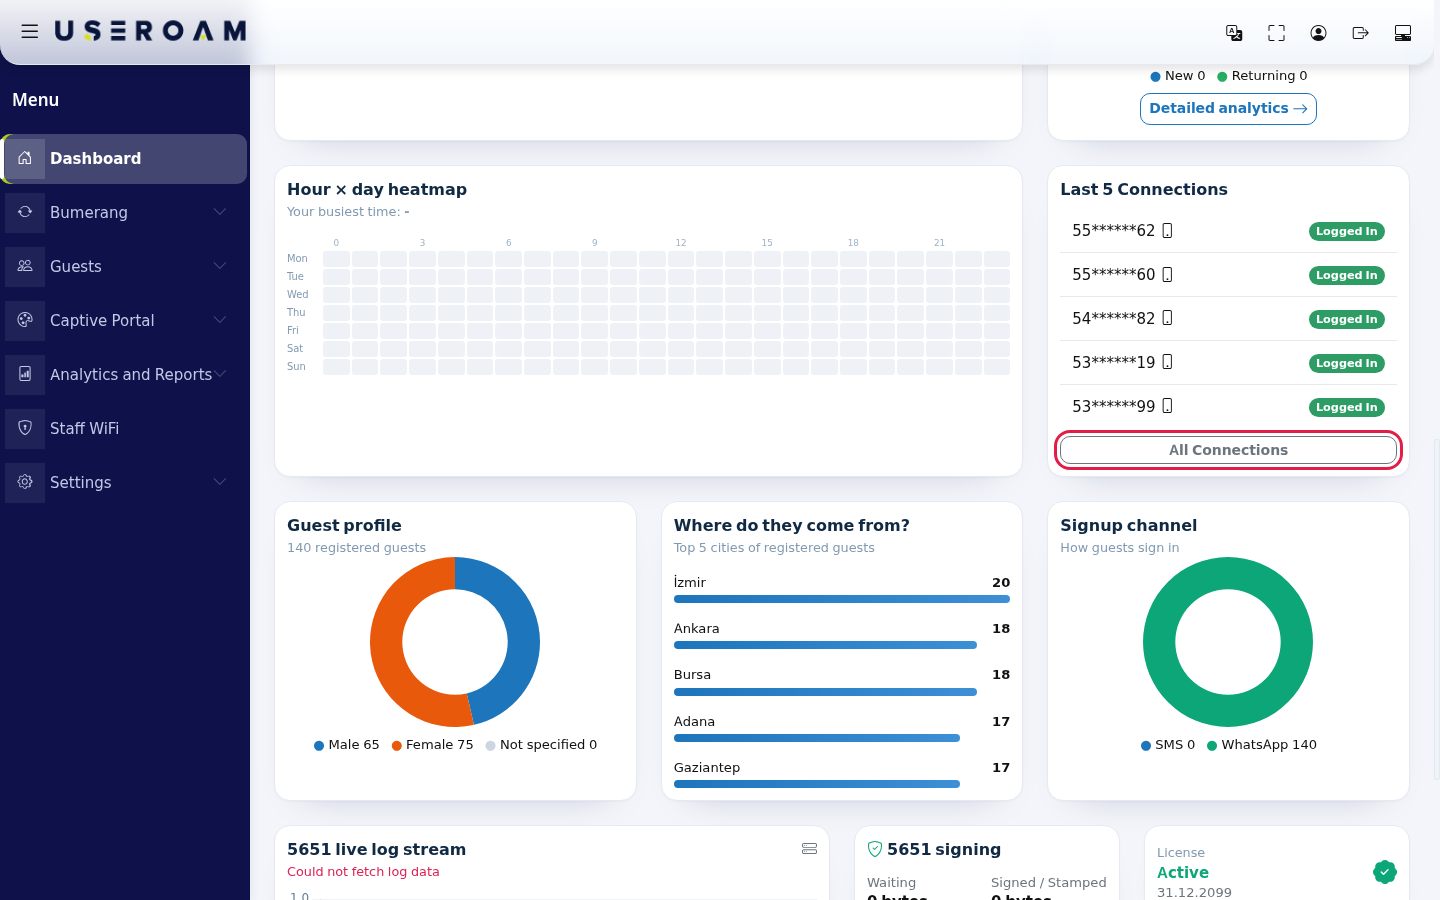Toggle fullscreen mode icon

click(x=1276, y=33)
